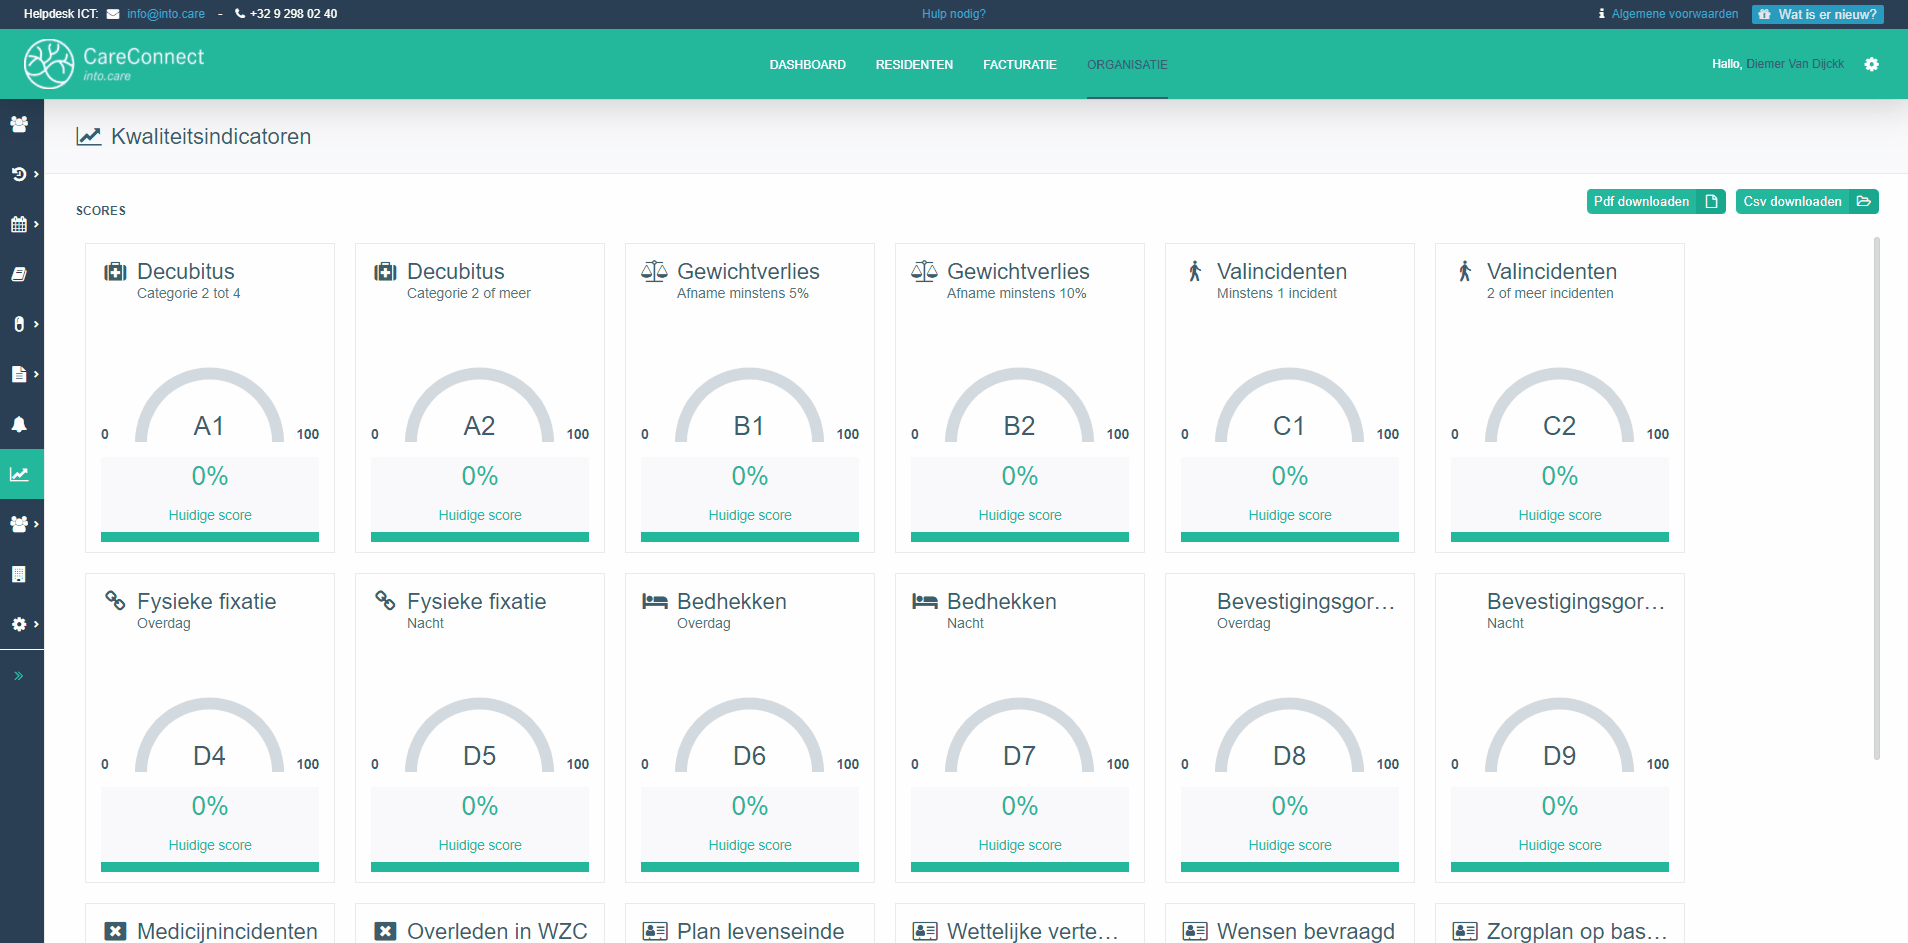
Task: Go to the Residenten tab
Action: (x=914, y=64)
